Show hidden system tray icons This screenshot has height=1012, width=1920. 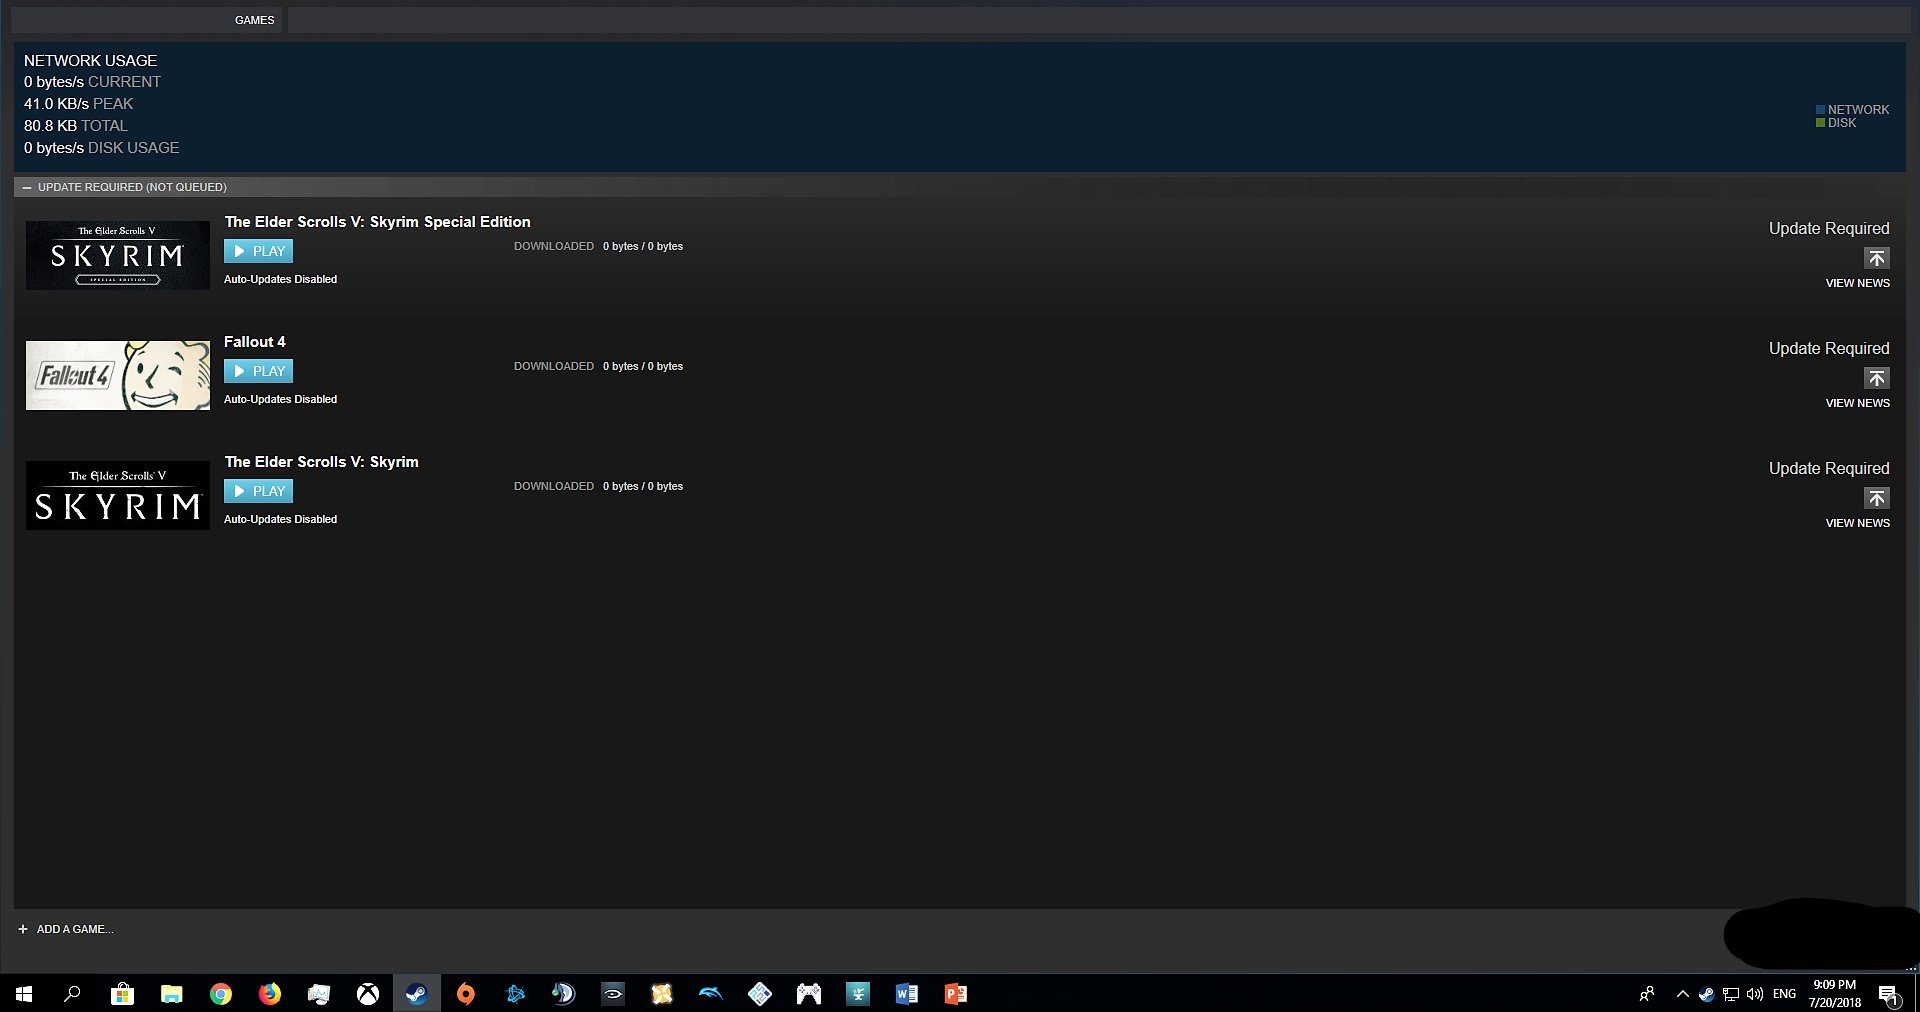1682,994
